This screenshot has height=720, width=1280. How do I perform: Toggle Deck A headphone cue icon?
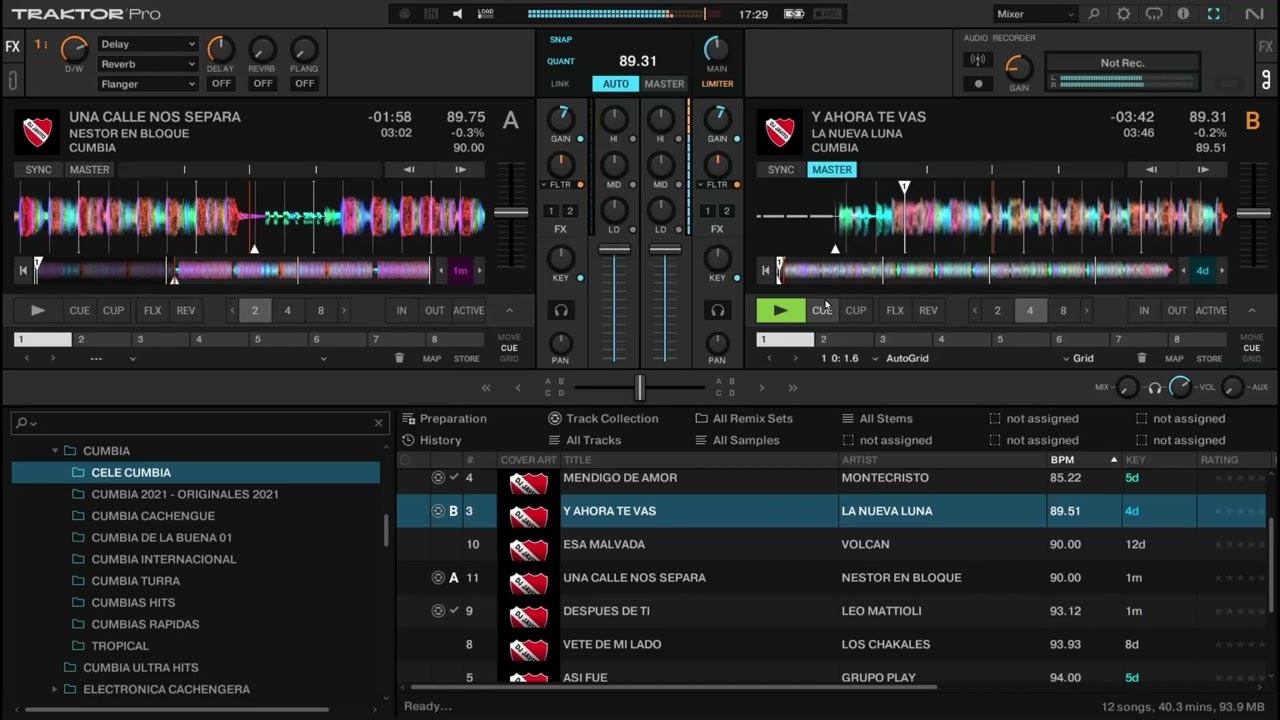tap(561, 311)
